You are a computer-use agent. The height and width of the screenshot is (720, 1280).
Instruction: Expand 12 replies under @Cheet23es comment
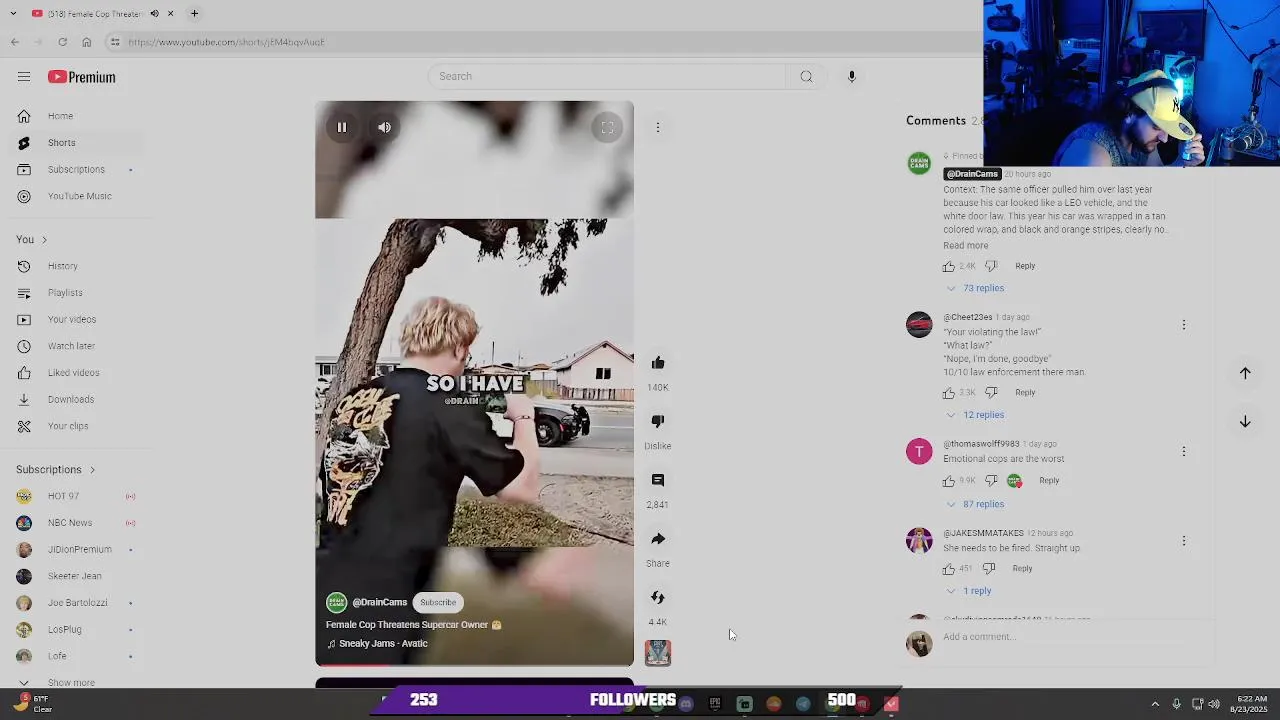tap(976, 415)
